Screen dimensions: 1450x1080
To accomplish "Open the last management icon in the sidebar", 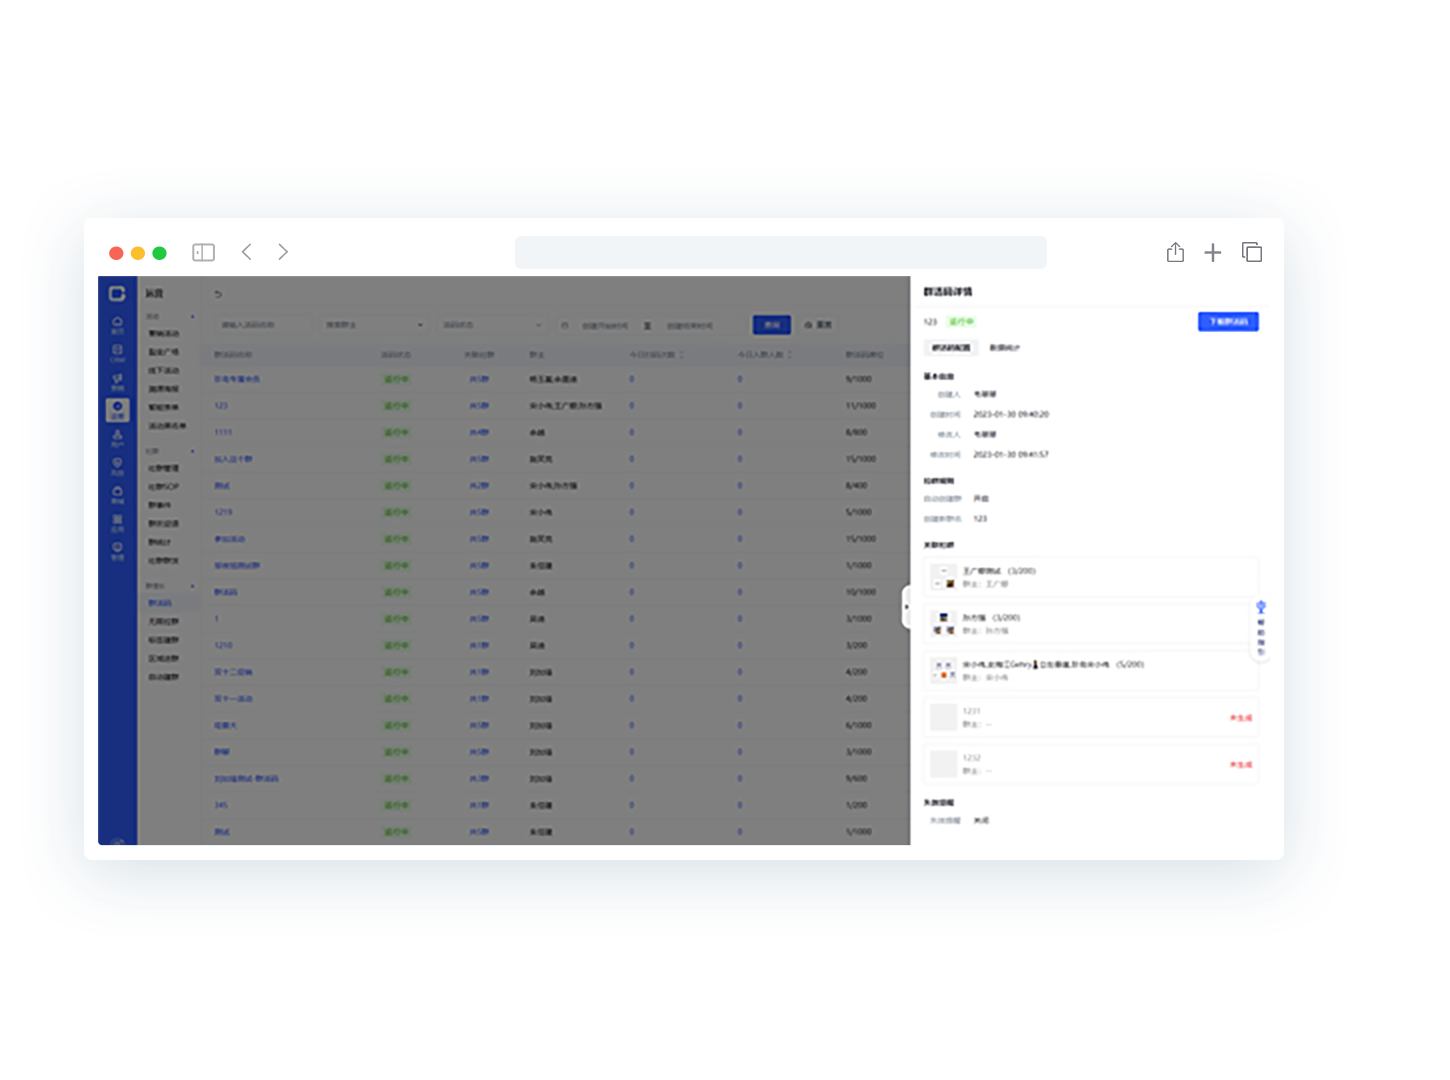I will 117,551.
